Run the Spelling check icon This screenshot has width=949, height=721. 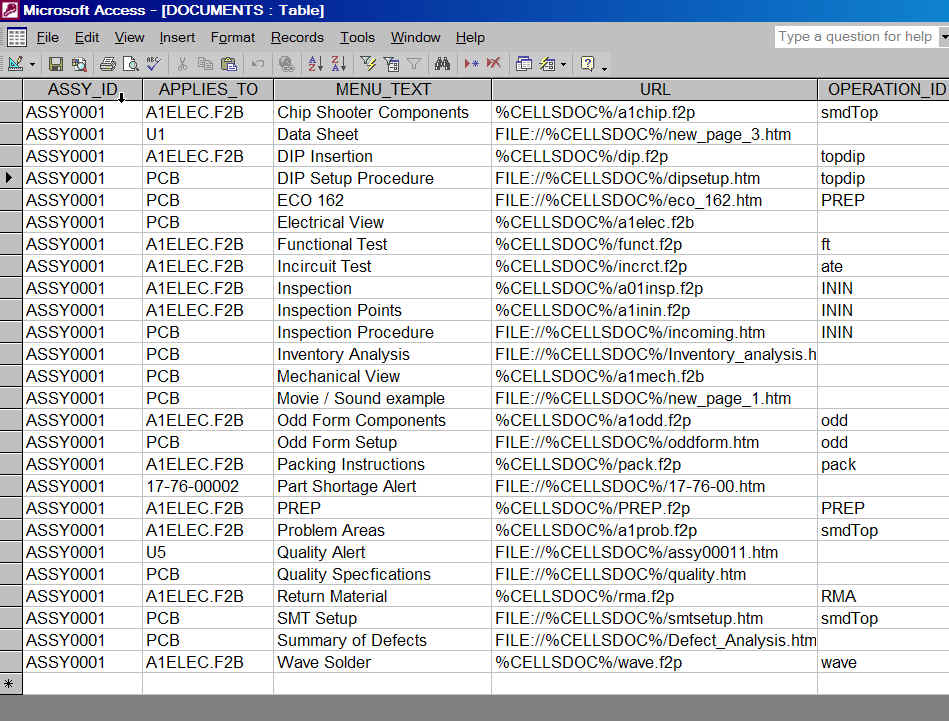[154, 64]
